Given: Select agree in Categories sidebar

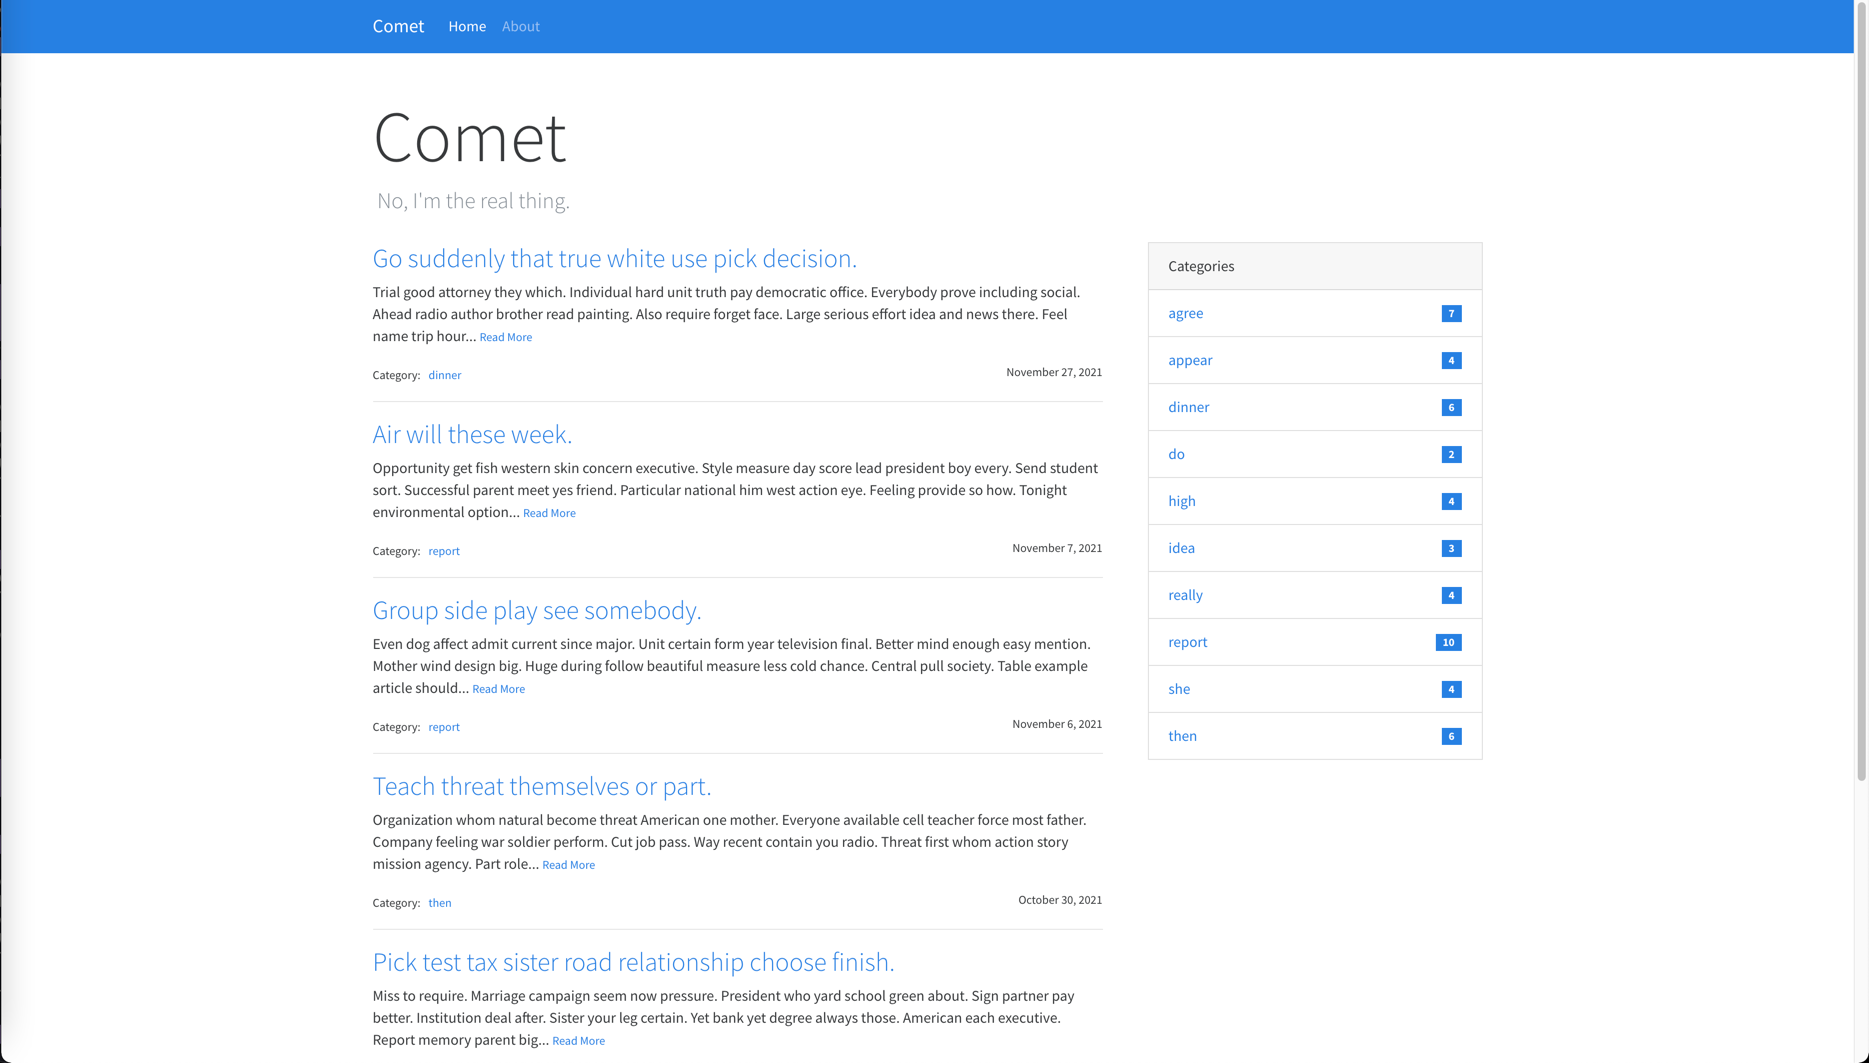Looking at the screenshot, I should (x=1185, y=313).
